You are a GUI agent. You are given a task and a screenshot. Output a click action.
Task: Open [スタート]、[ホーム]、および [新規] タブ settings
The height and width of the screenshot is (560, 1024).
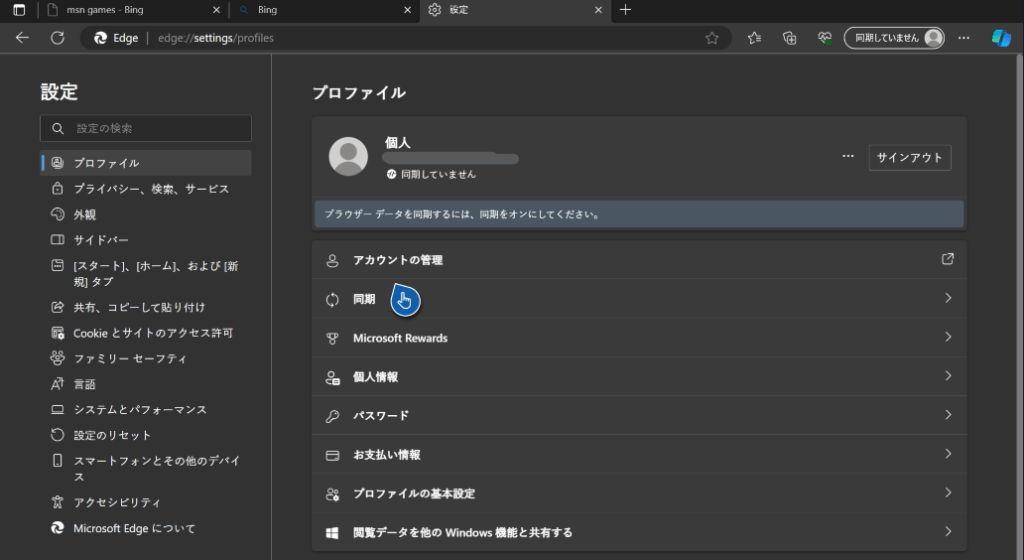tap(146, 273)
